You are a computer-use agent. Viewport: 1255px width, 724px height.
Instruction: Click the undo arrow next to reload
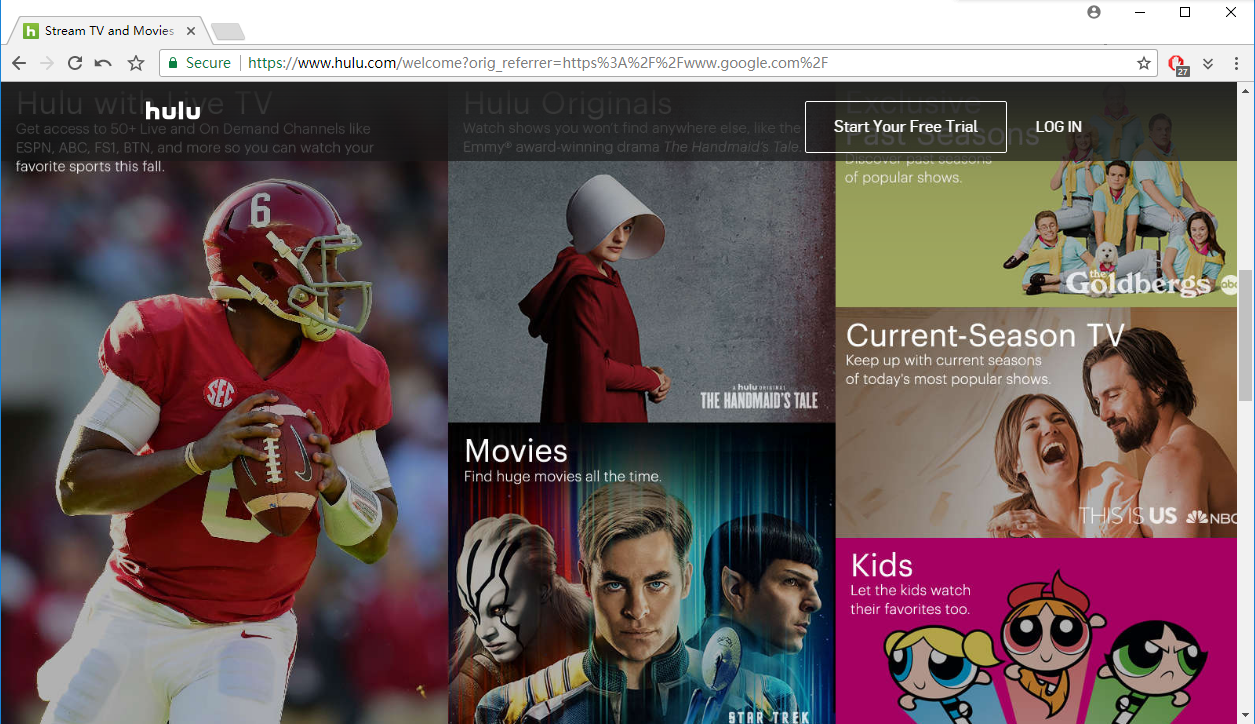pyautogui.click(x=103, y=63)
